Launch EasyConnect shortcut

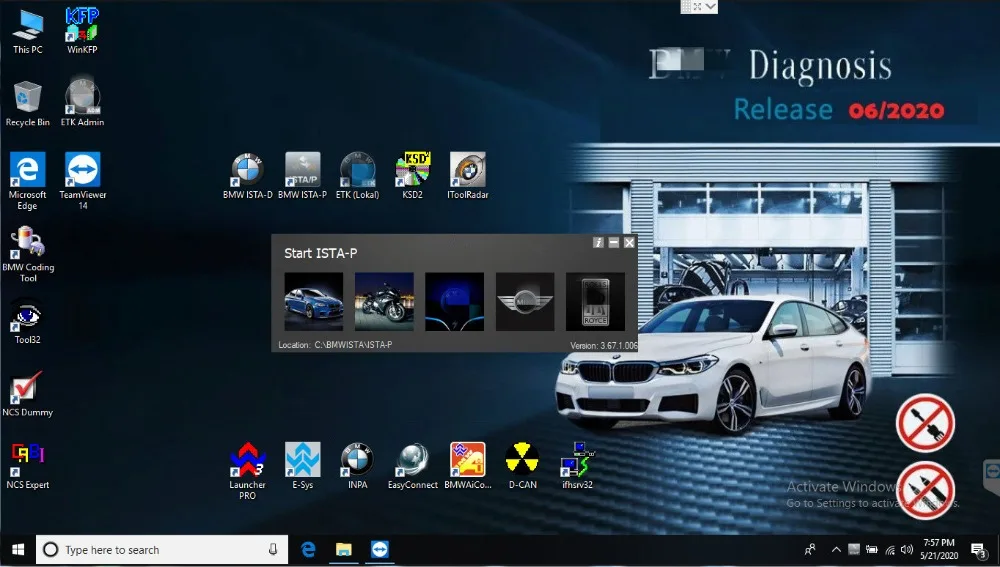(x=413, y=466)
